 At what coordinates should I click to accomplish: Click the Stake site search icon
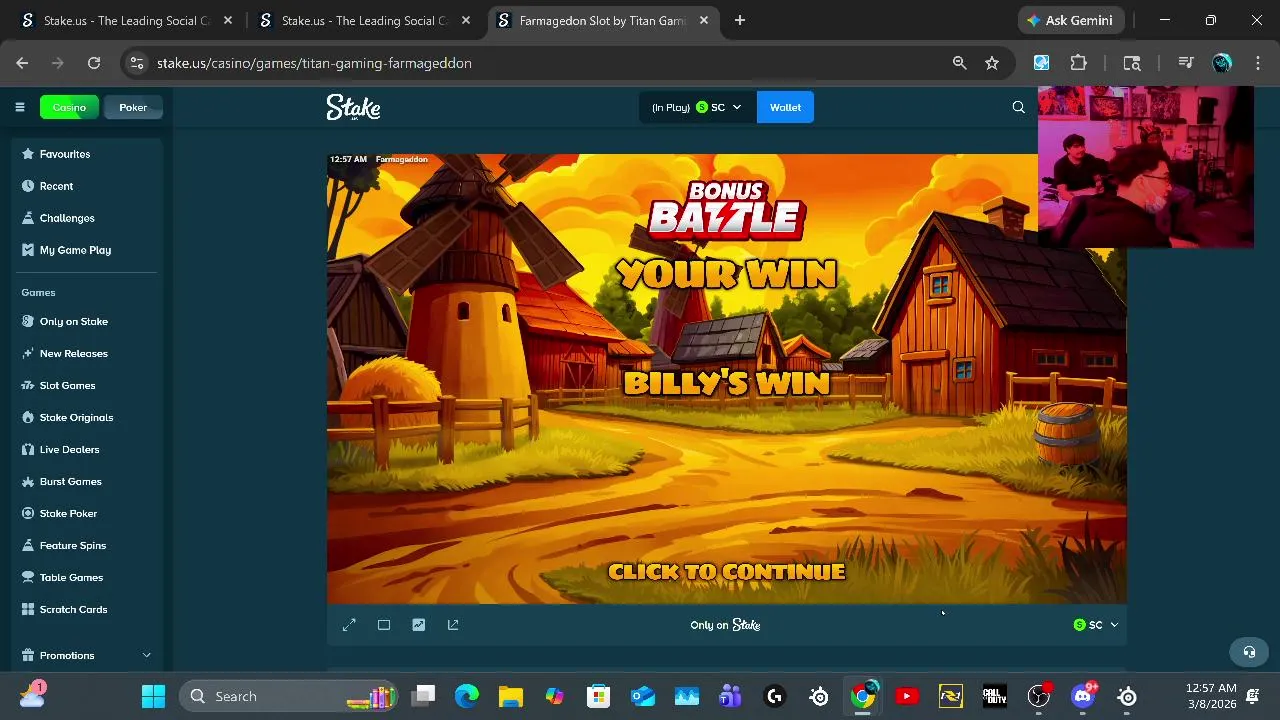pyautogui.click(x=1018, y=107)
